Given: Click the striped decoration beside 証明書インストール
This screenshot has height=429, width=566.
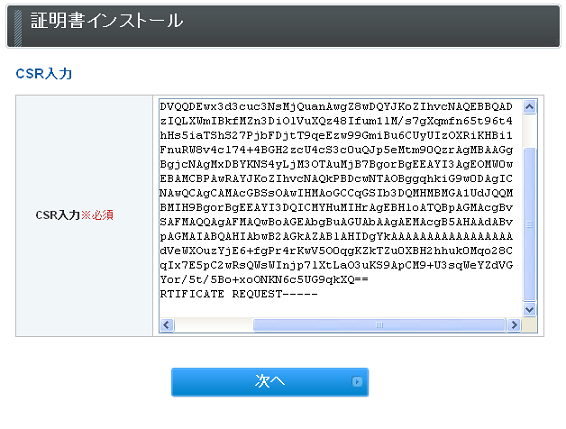Looking at the screenshot, I should [17, 28].
